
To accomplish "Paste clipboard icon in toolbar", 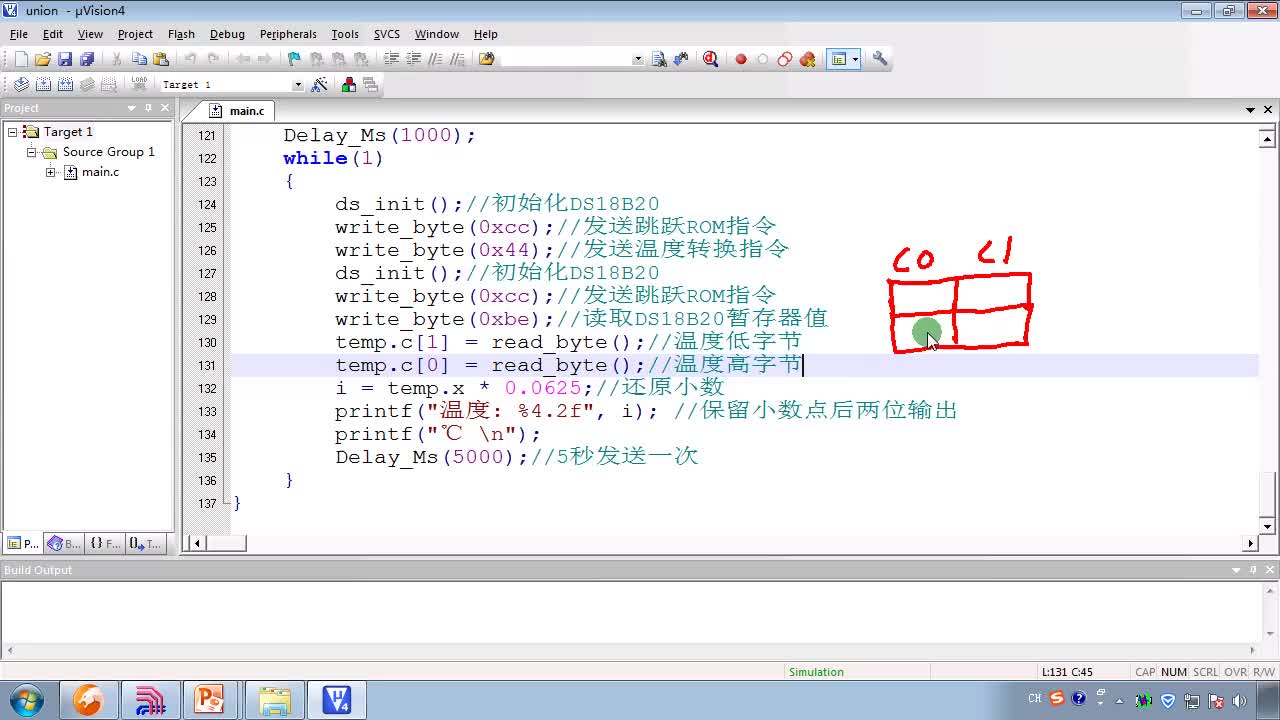I will tap(161, 59).
